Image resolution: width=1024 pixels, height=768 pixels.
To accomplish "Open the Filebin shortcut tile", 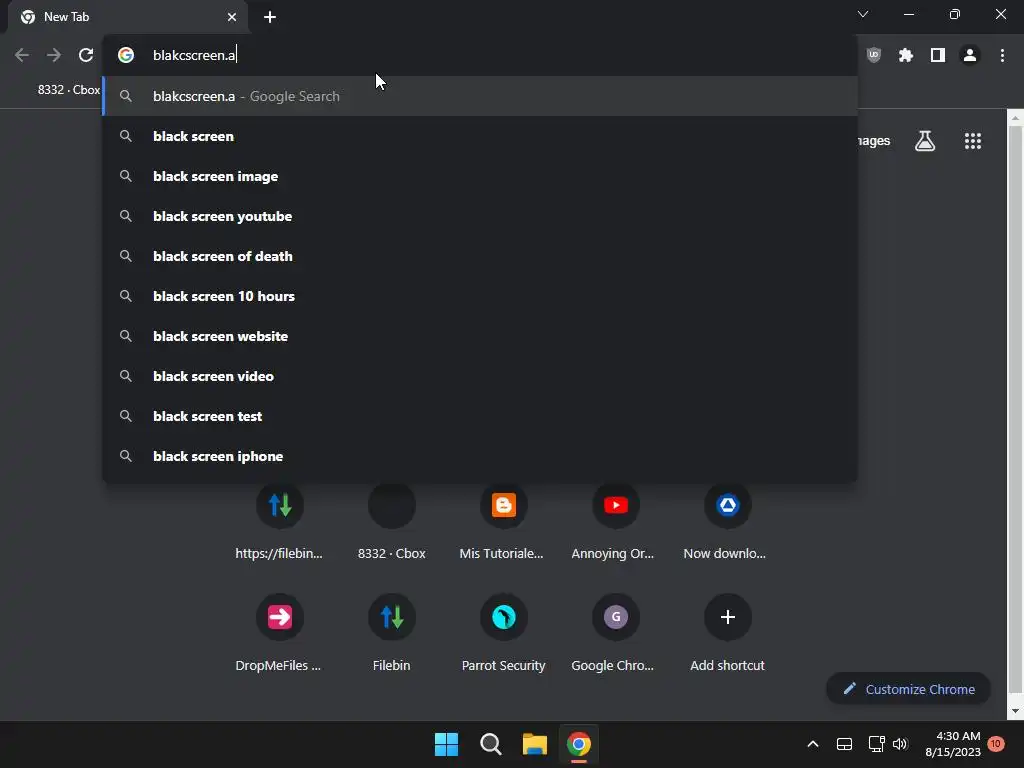I will (x=391, y=633).
